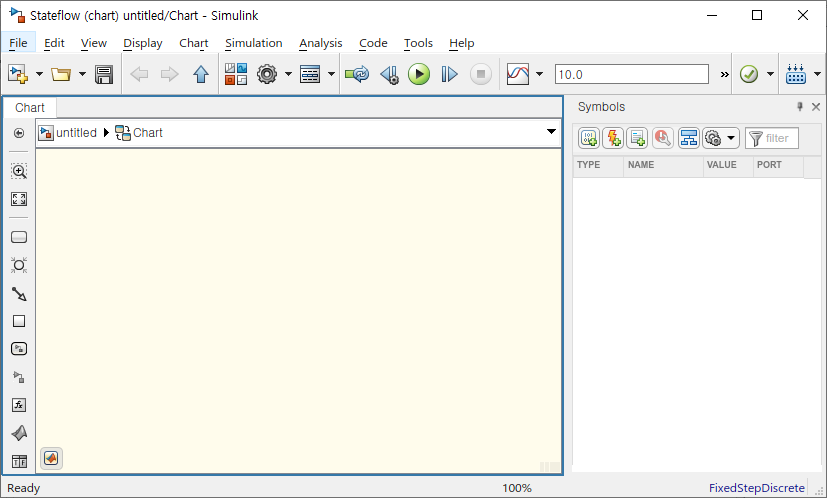The width and height of the screenshot is (827, 498).
Task: Select the State tool in palette
Action: (19, 237)
